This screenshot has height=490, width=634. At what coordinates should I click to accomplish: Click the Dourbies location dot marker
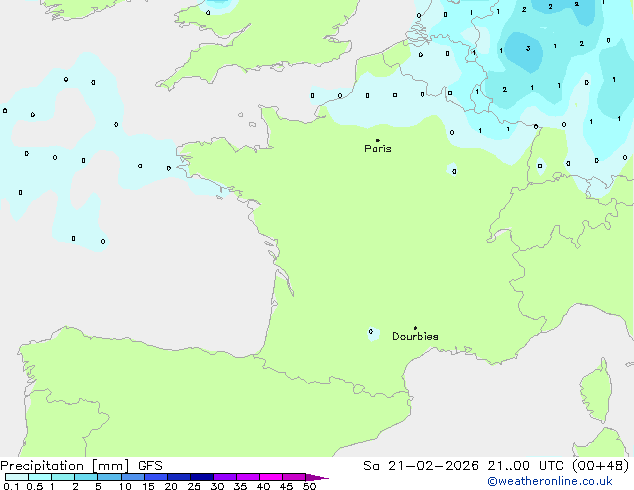[x=415, y=328]
